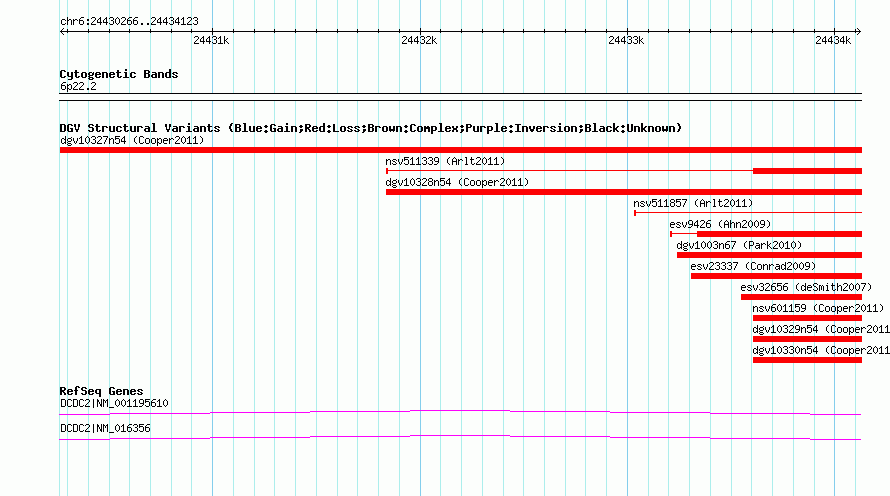The image size is (890, 496).
Task: Select the Cytogenetic Bands track title
Action: tap(119, 74)
